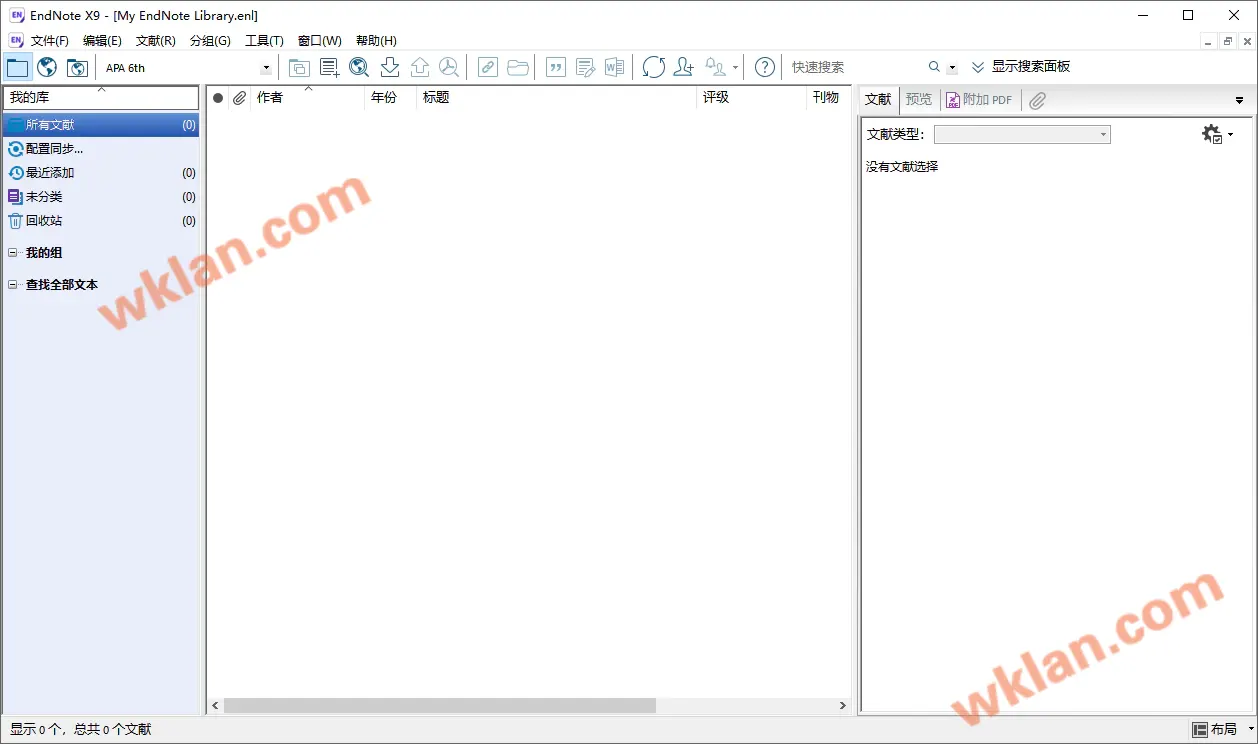Collapse the 查找全部文本 group set

point(13,285)
